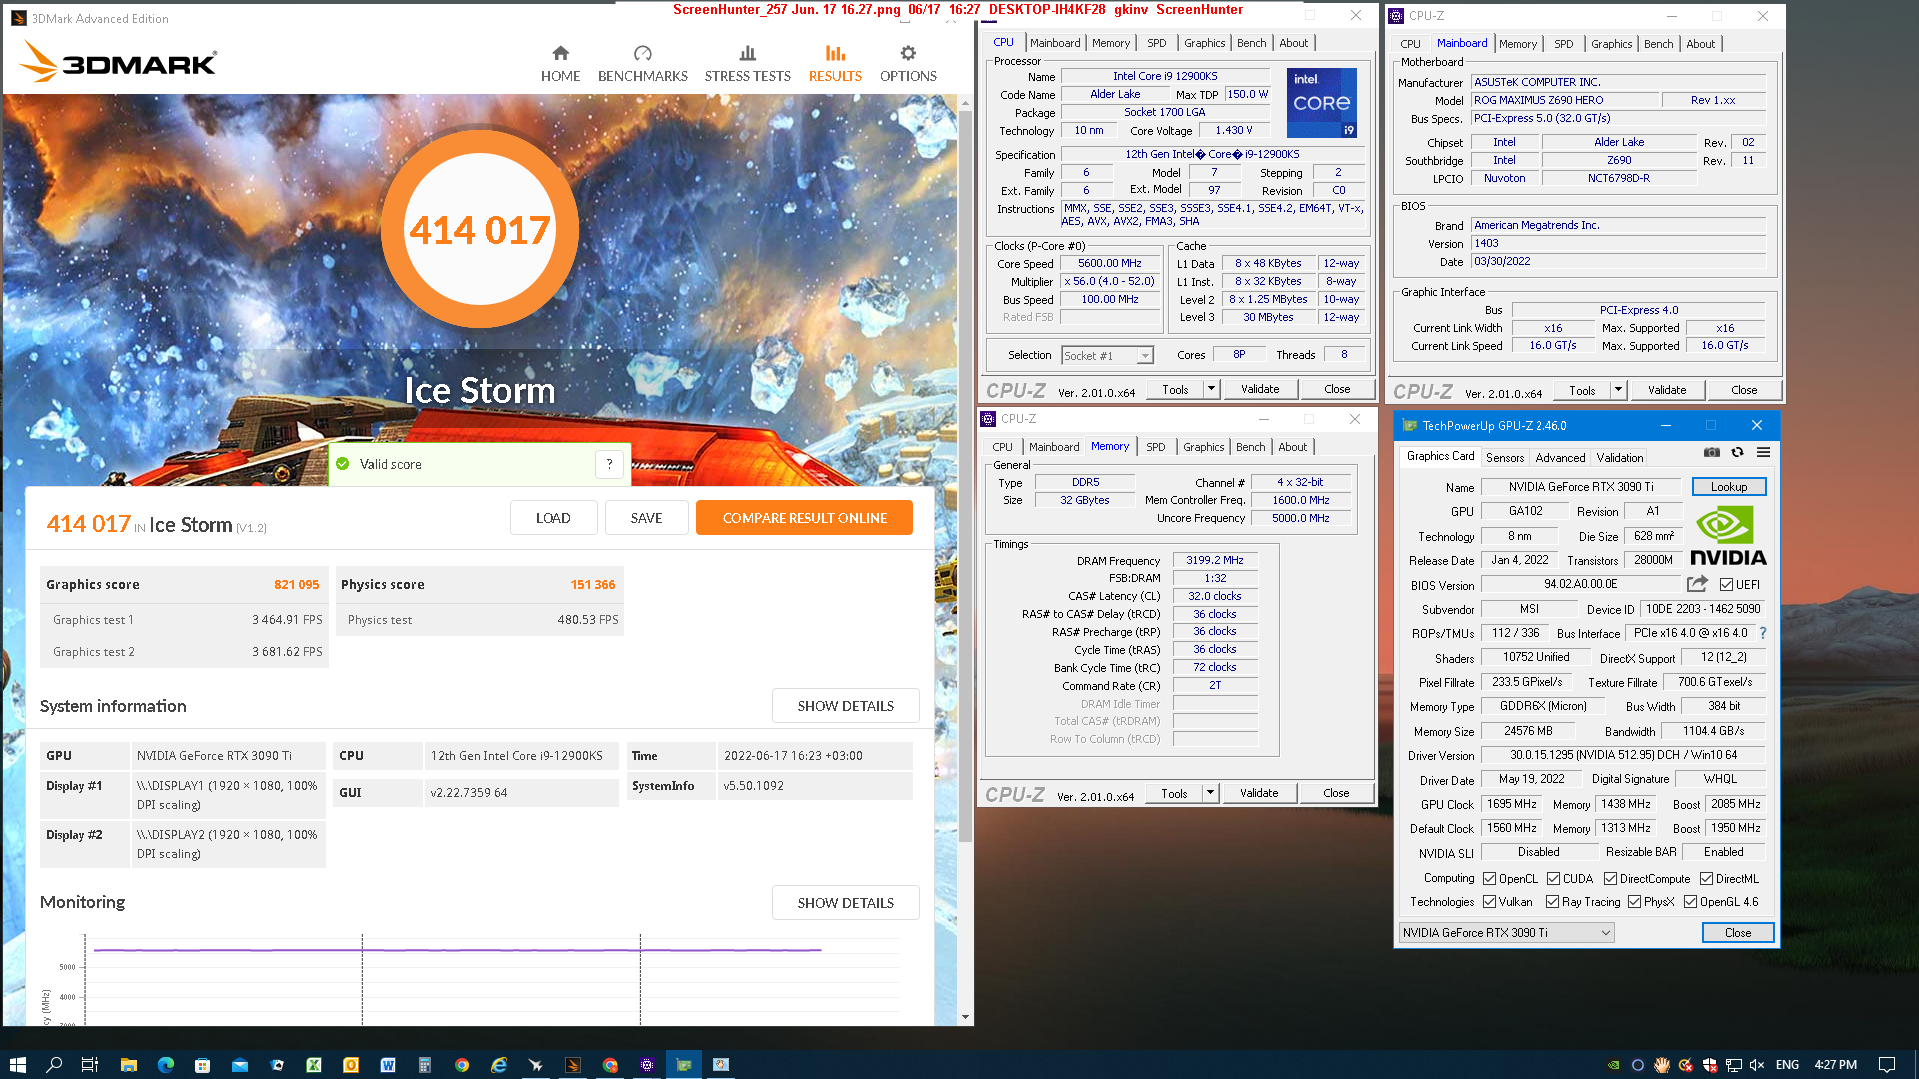The height and width of the screenshot is (1079, 1919).
Task: Toggle the DirectCompute checkbox
Action: tap(1610, 879)
